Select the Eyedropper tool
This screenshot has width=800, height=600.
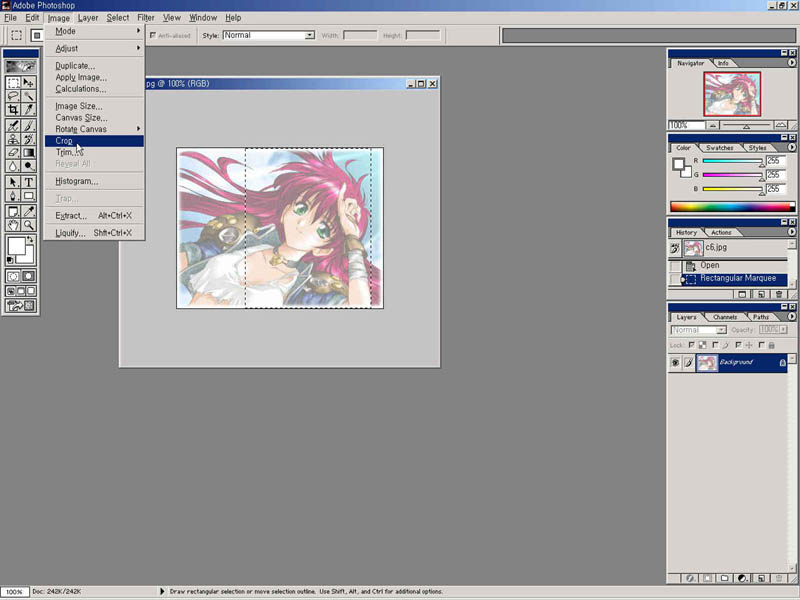pyautogui.click(x=29, y=211)
